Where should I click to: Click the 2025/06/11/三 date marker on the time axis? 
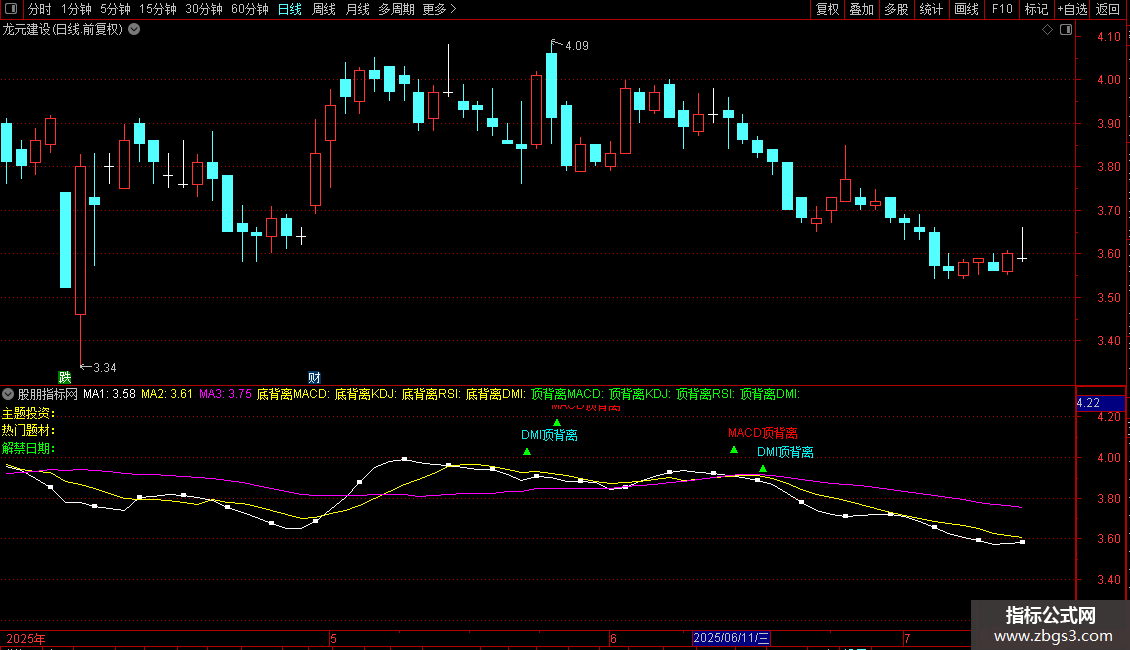[x=731, y=638]
